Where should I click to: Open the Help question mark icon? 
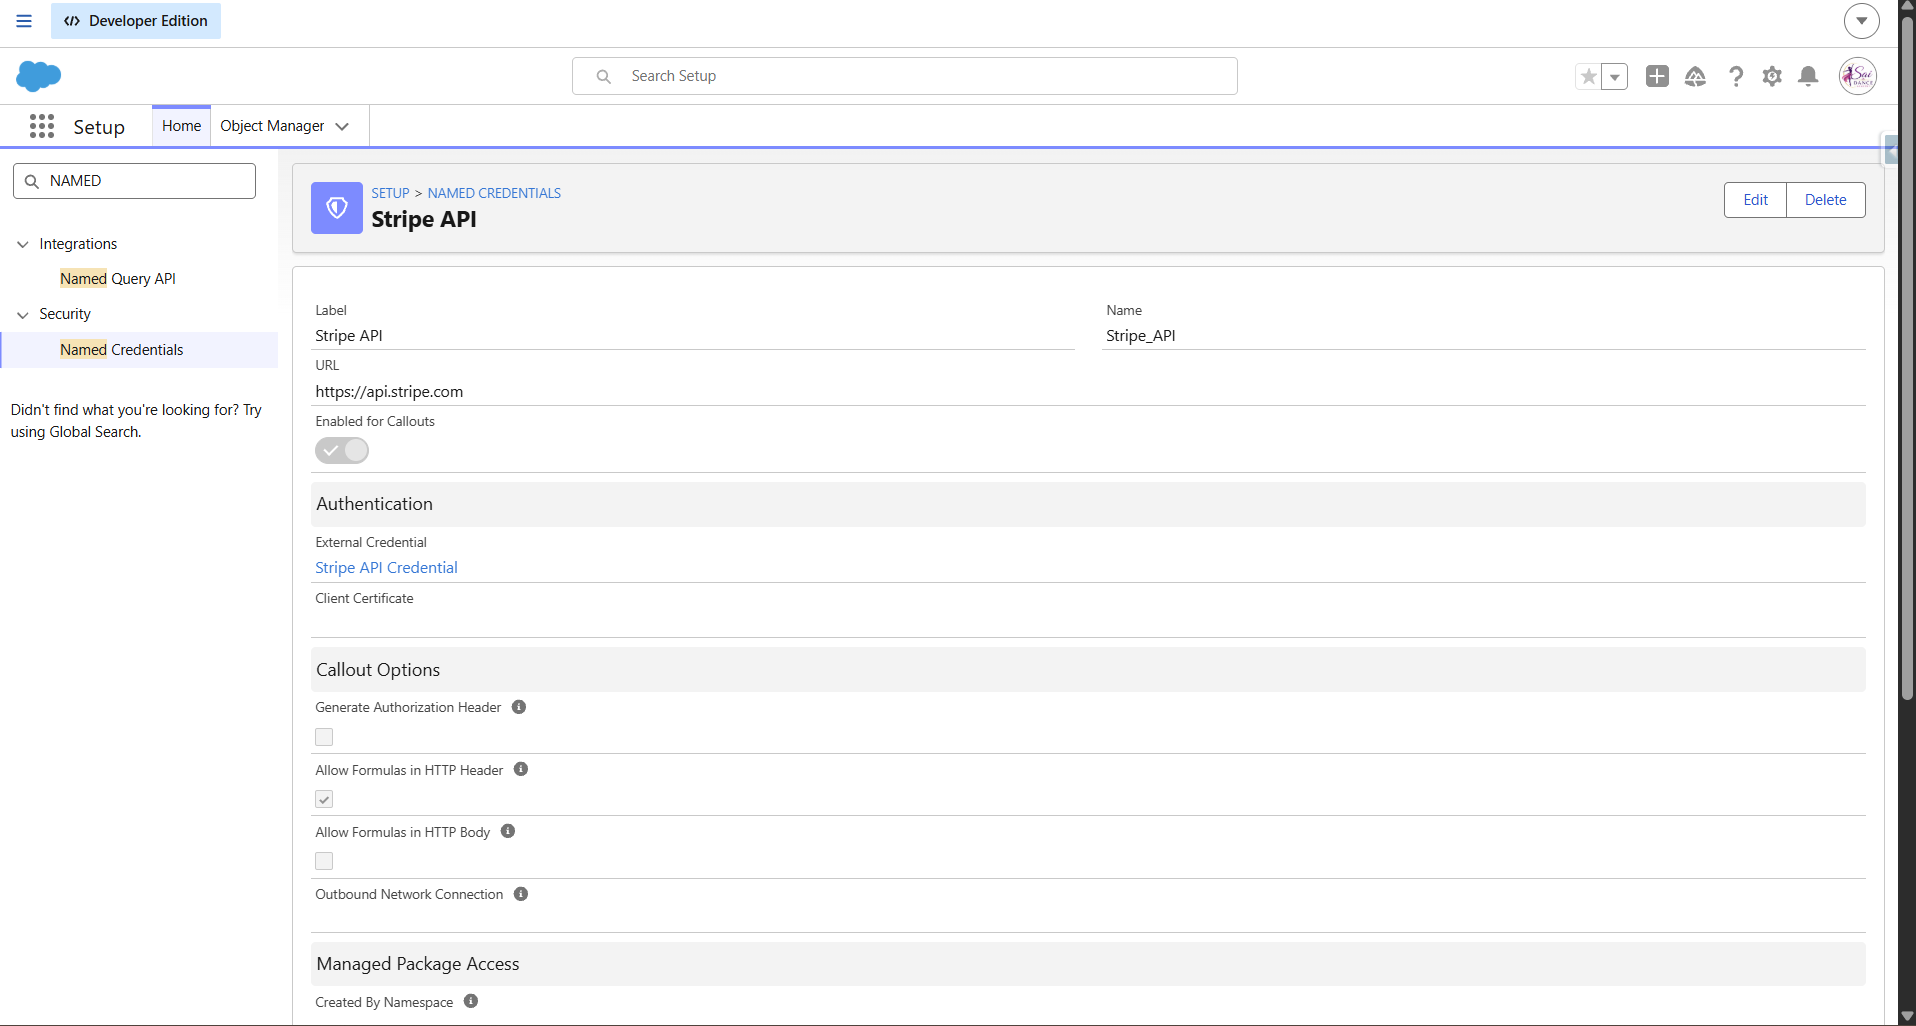[1735, 76]
